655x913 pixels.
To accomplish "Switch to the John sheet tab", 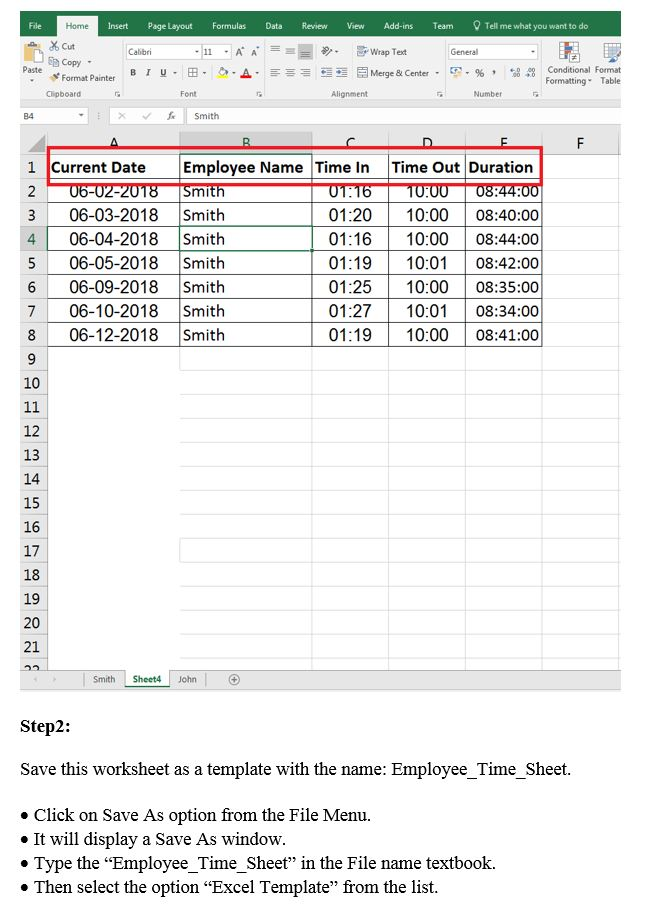I will (187, 679).
